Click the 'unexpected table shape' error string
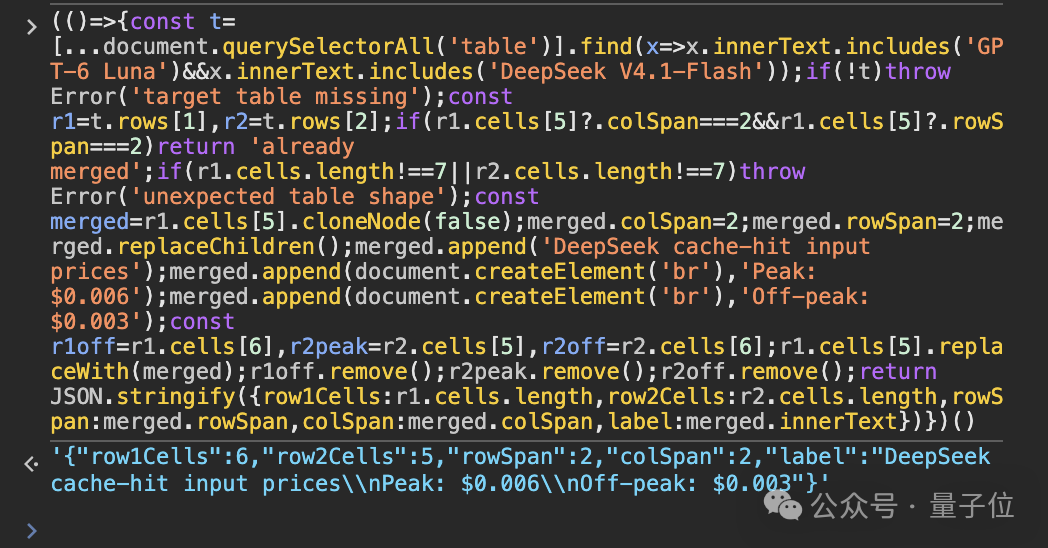The image size is (1048, 548). tap(289, 196)
